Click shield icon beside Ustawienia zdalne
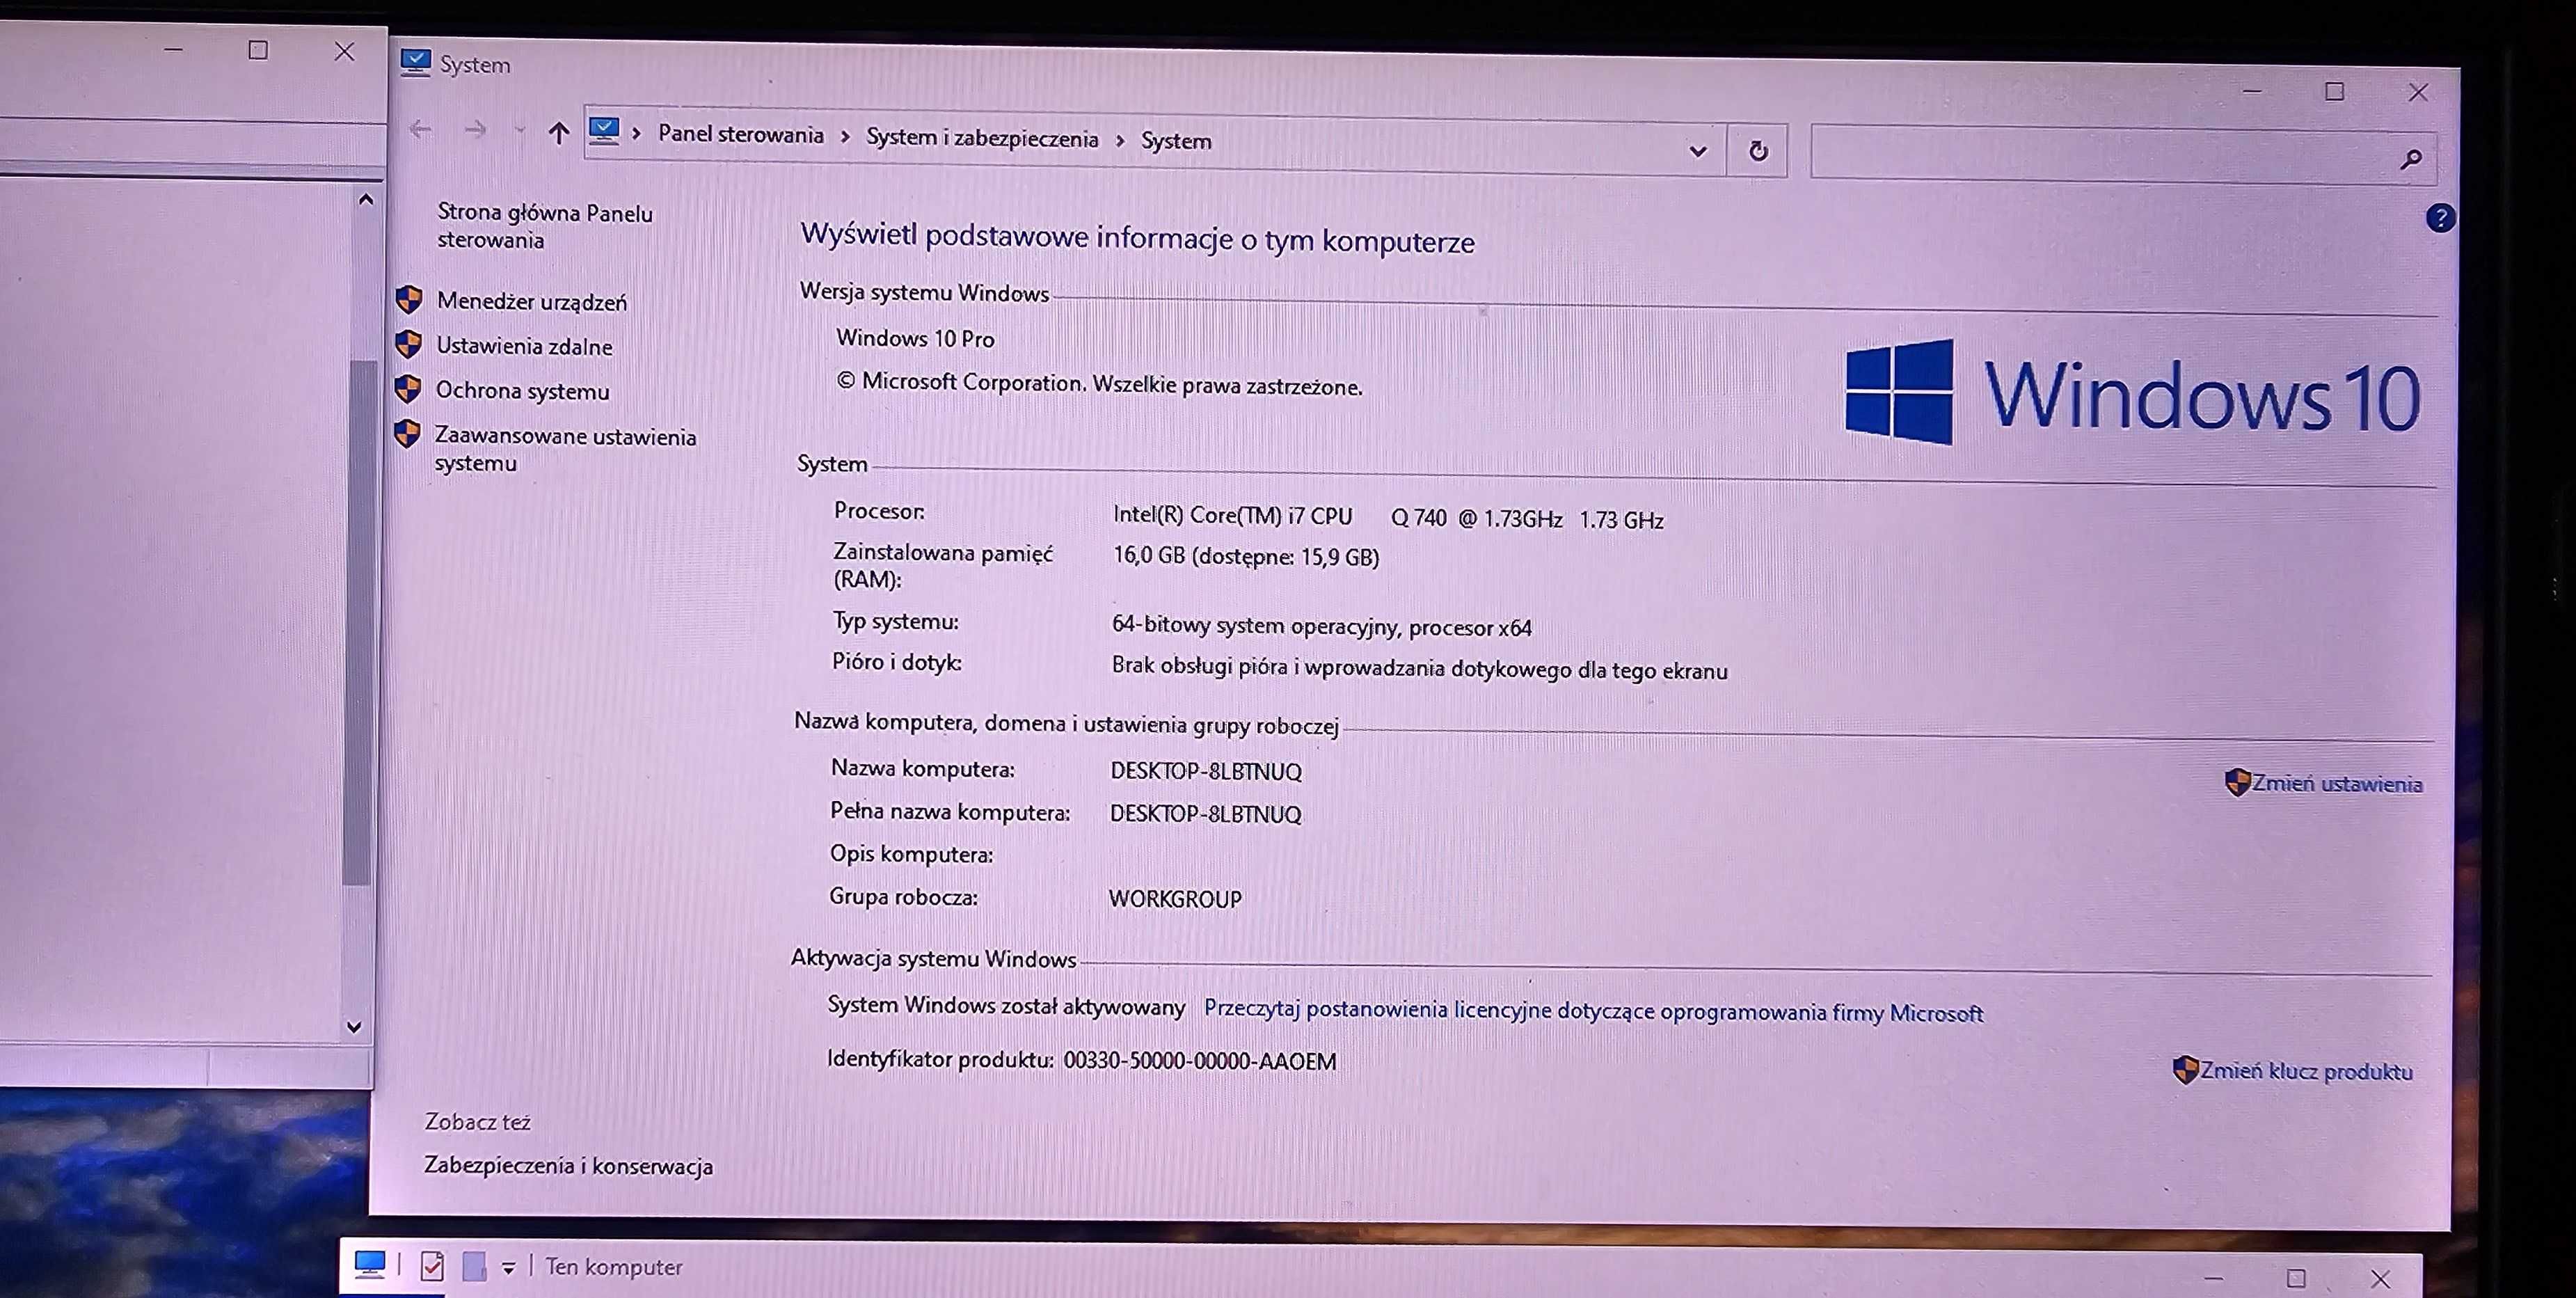The width and height of the screenshot is (2576, 1298). (x=408, y=344)
